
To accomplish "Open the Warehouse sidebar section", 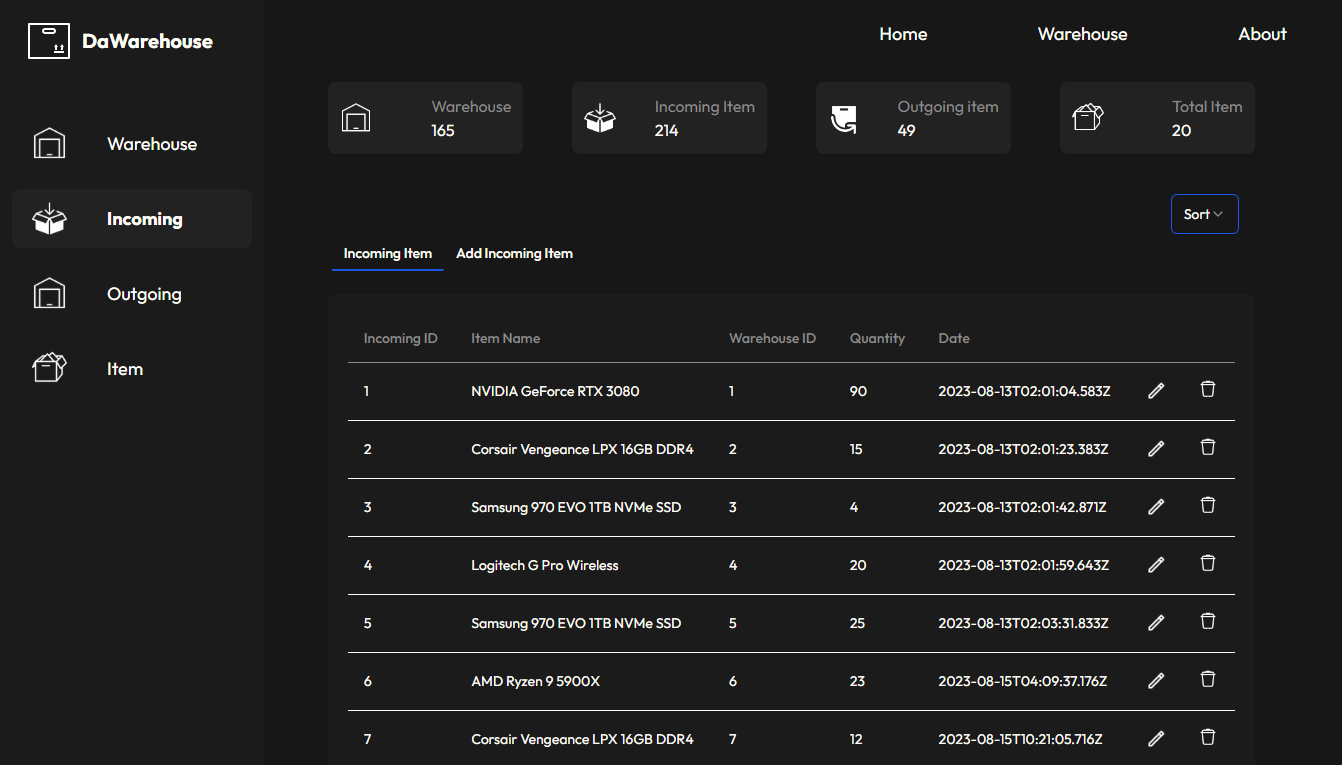I will pyautogui.click(x=151, y=144).
